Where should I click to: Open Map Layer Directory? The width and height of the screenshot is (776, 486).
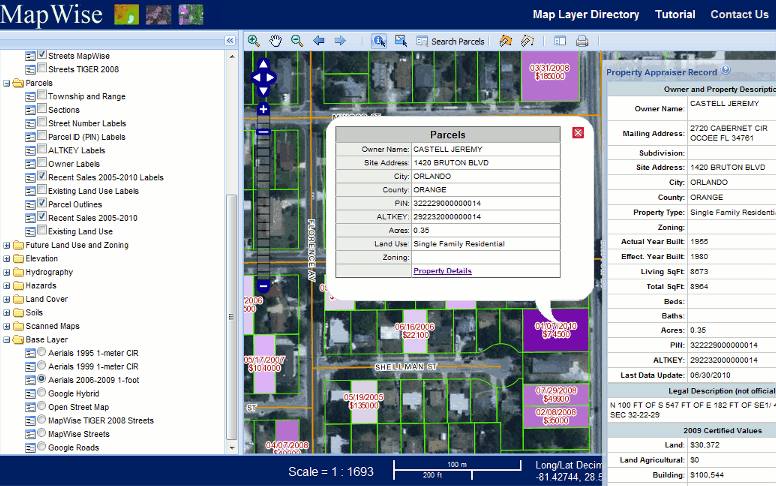click(586, 14)
